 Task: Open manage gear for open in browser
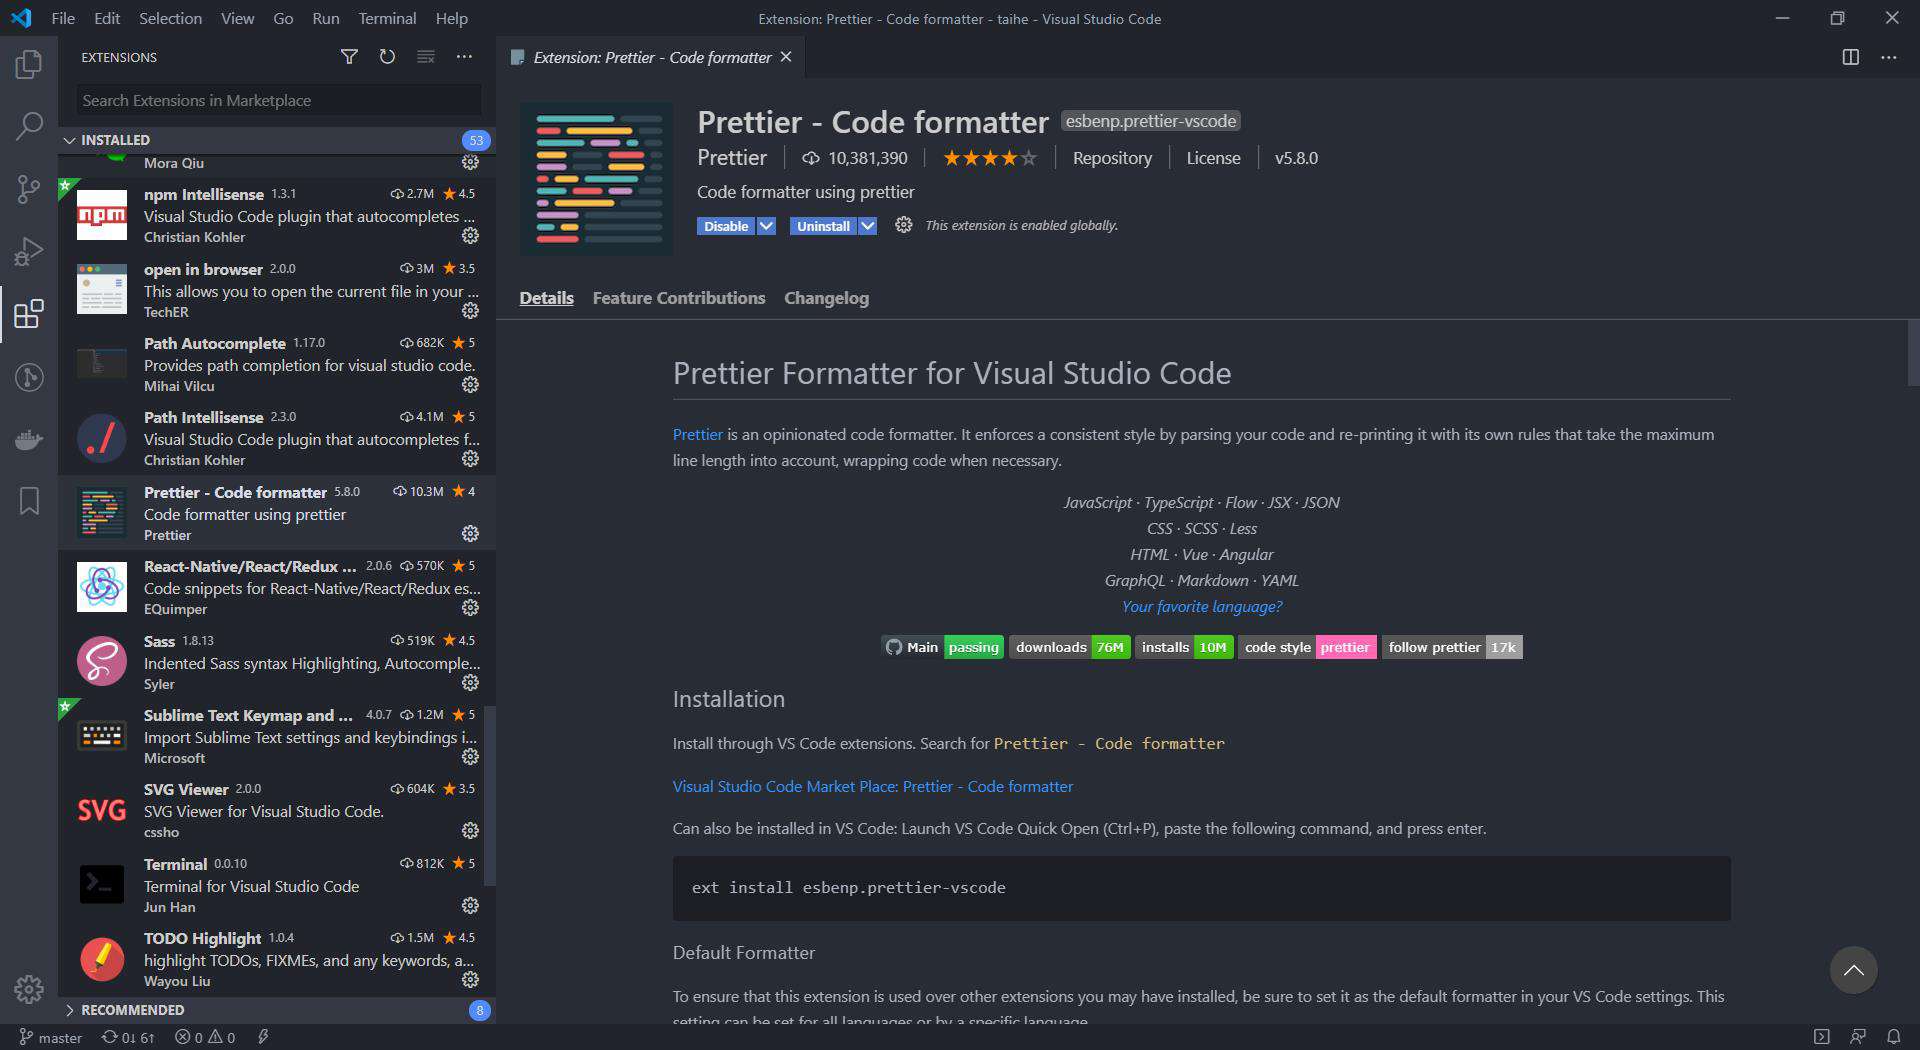[470, 311]
